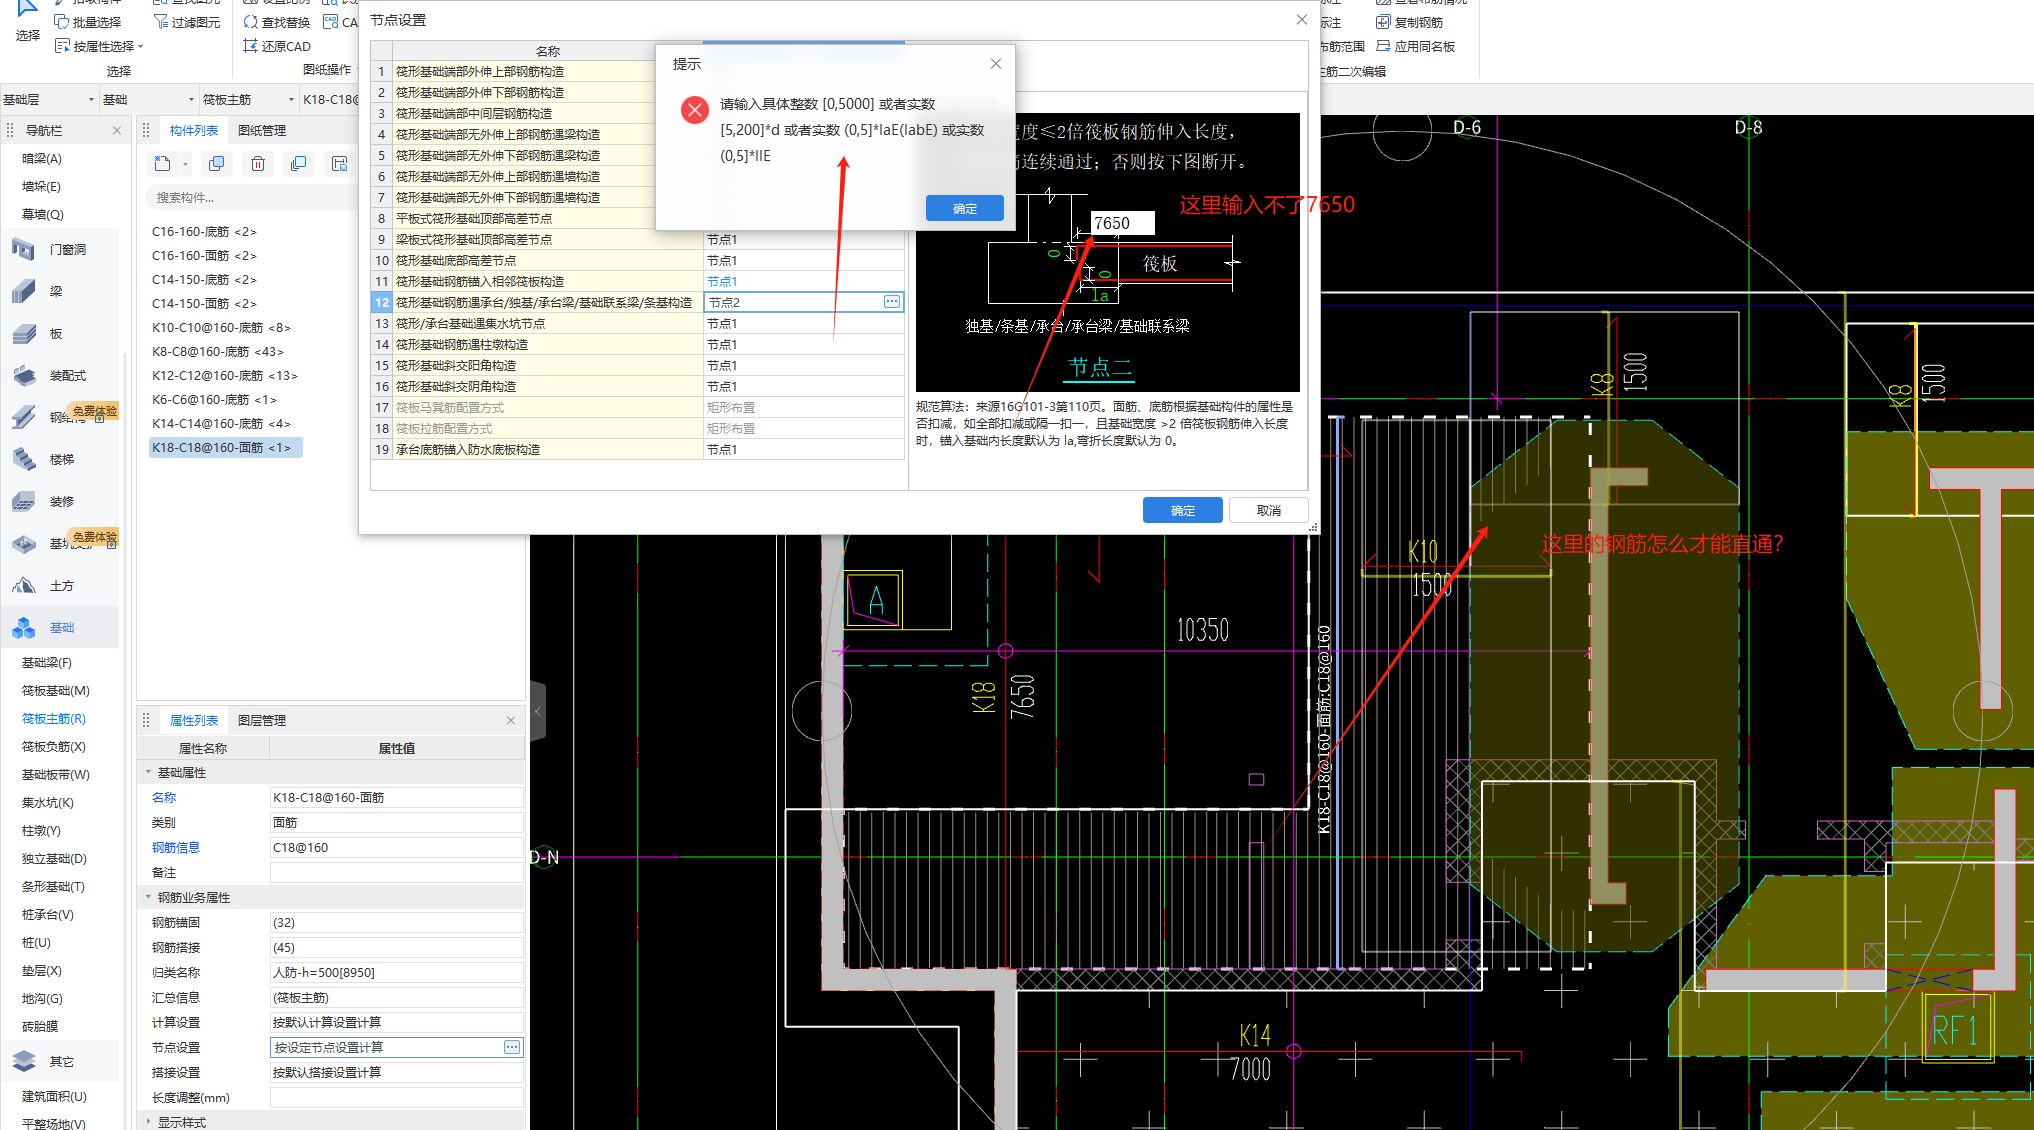Switch to the 构件列表 tab
This screenshot has height=1130, width=2034.
(193, 130)
